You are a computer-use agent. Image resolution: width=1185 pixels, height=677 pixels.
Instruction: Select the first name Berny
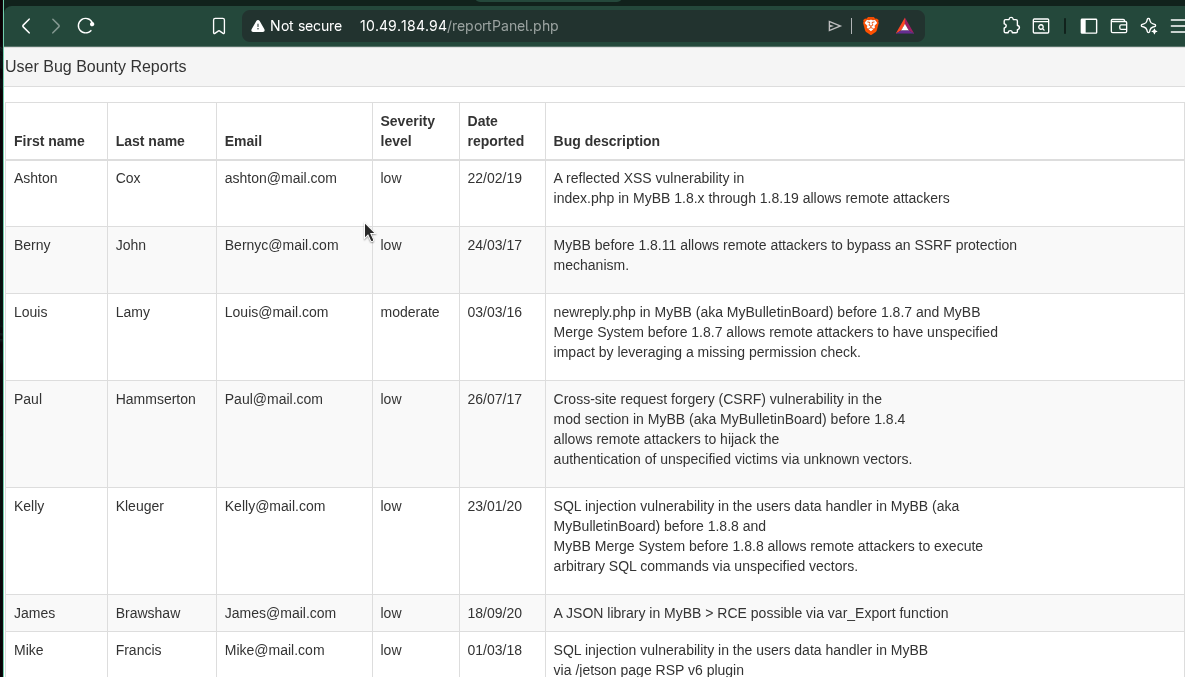click(32, 246)
